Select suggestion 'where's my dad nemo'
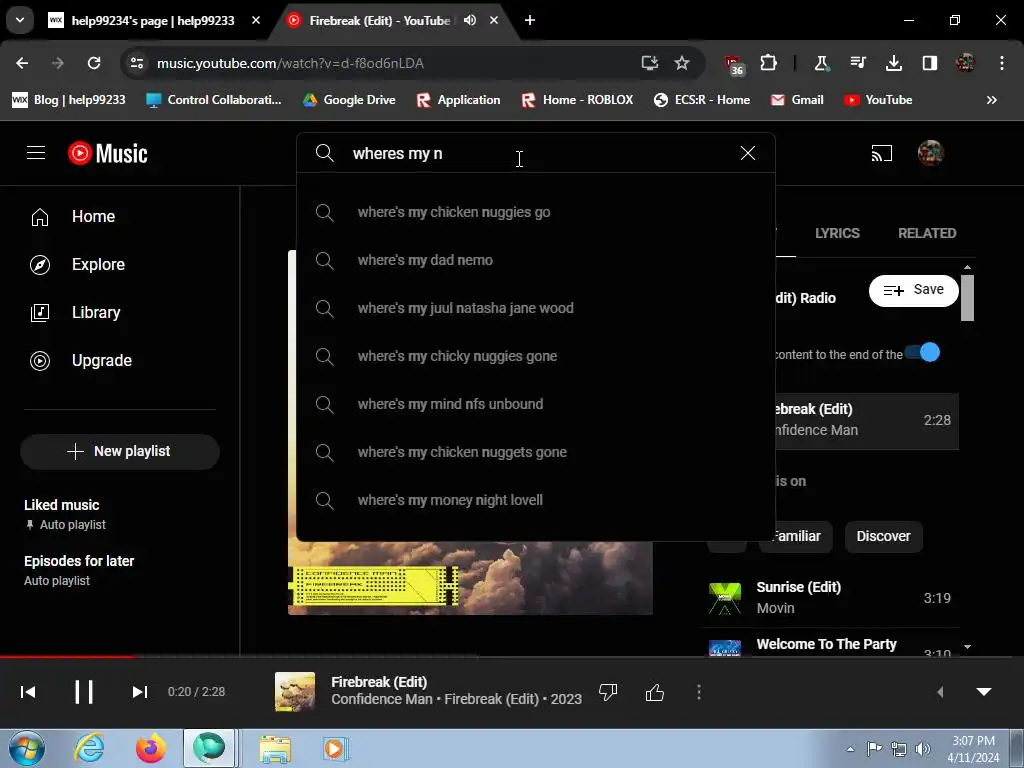Screen dimensions: 1024x768 pos(536,260)
